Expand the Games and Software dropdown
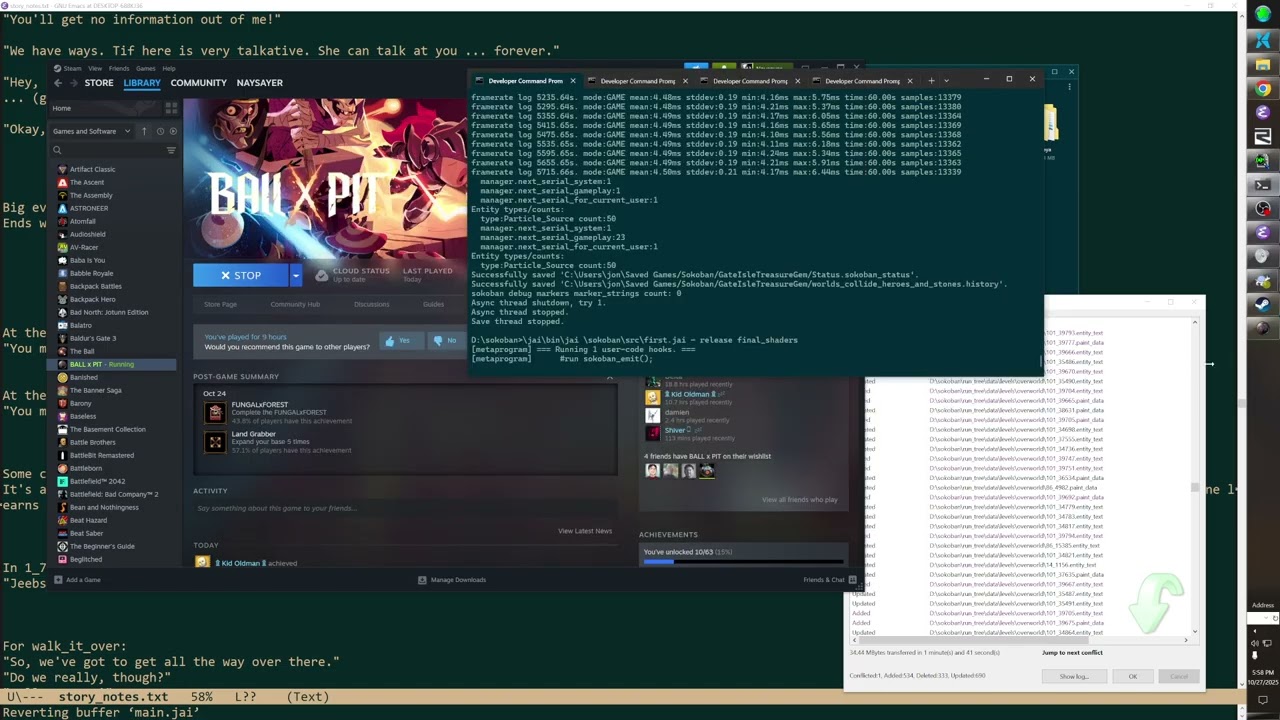The height and width of the screenshot is (720, 1280). tap(92, 131)
